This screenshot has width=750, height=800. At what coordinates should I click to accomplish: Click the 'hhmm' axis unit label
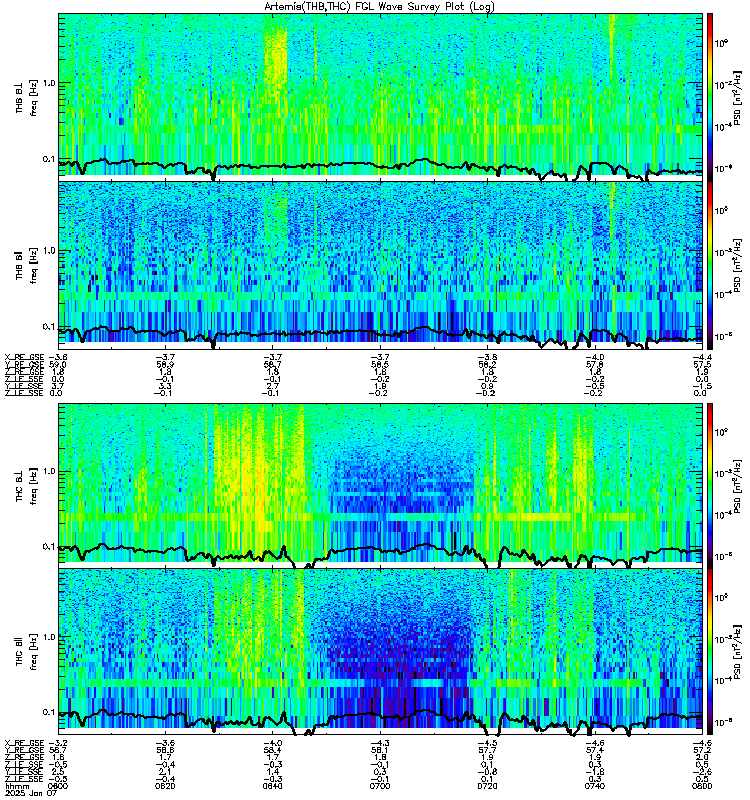pyautogui.click(x=15, y=786)
